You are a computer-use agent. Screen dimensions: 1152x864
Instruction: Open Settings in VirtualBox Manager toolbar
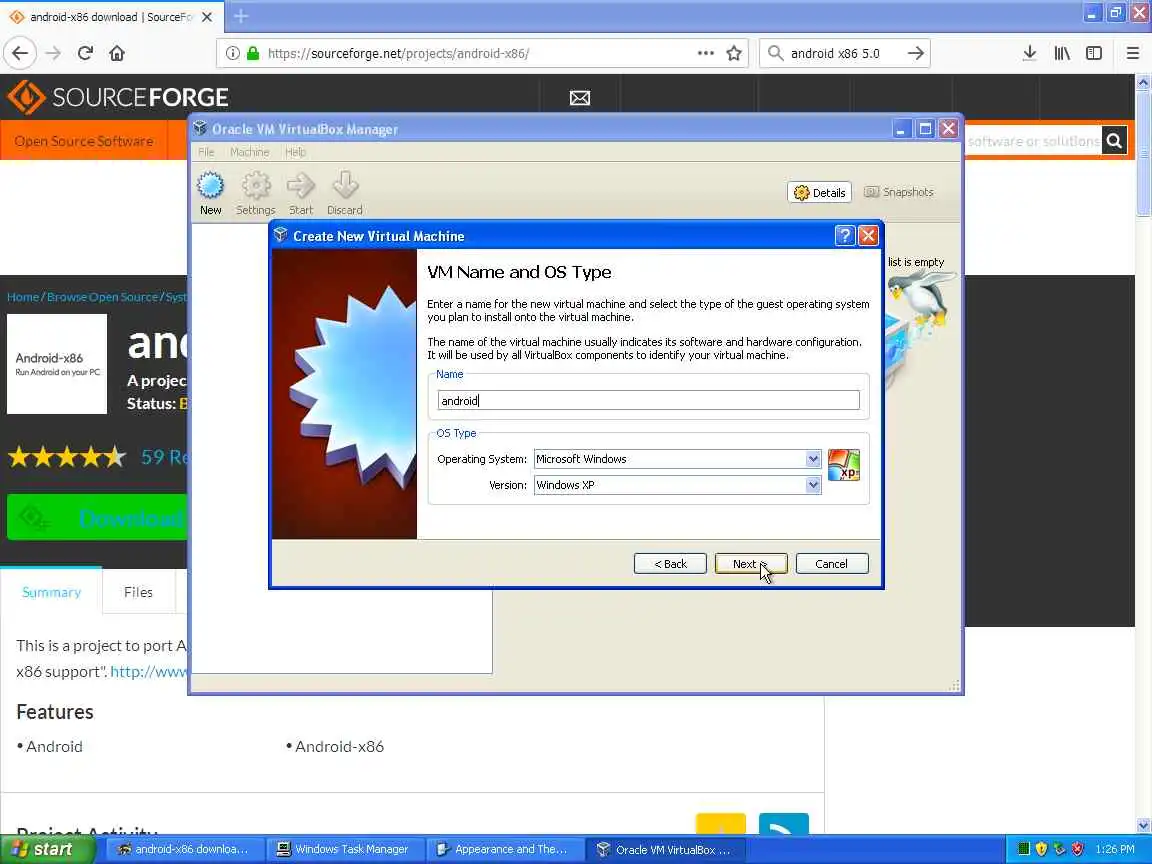click(x=256, y=193)
